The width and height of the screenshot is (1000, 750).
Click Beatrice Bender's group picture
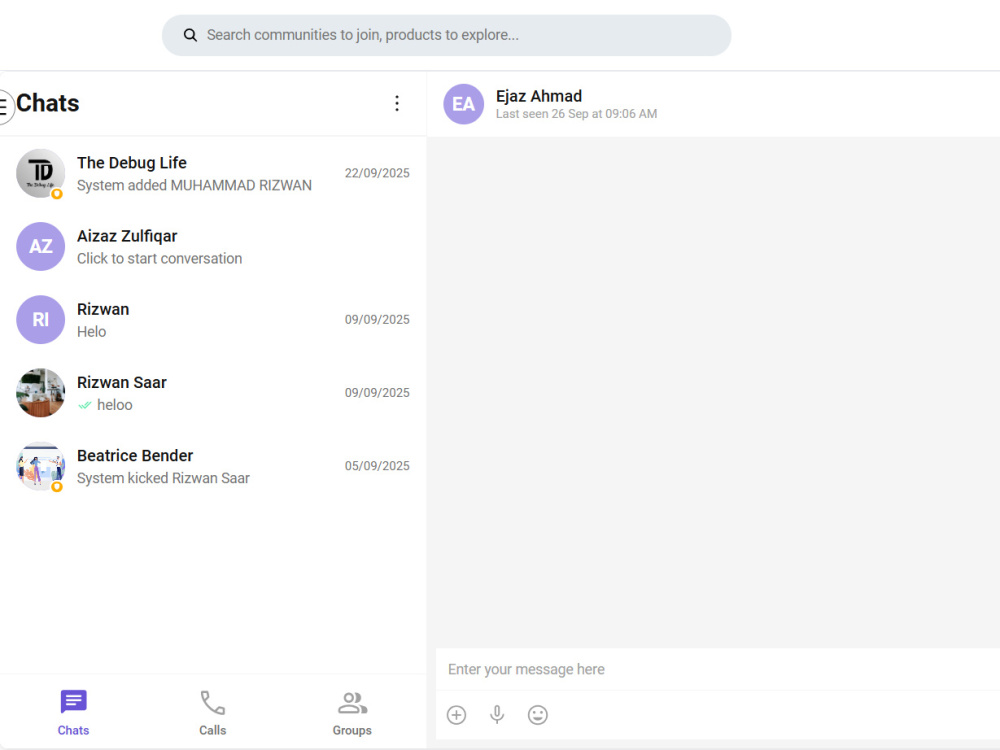40,466
